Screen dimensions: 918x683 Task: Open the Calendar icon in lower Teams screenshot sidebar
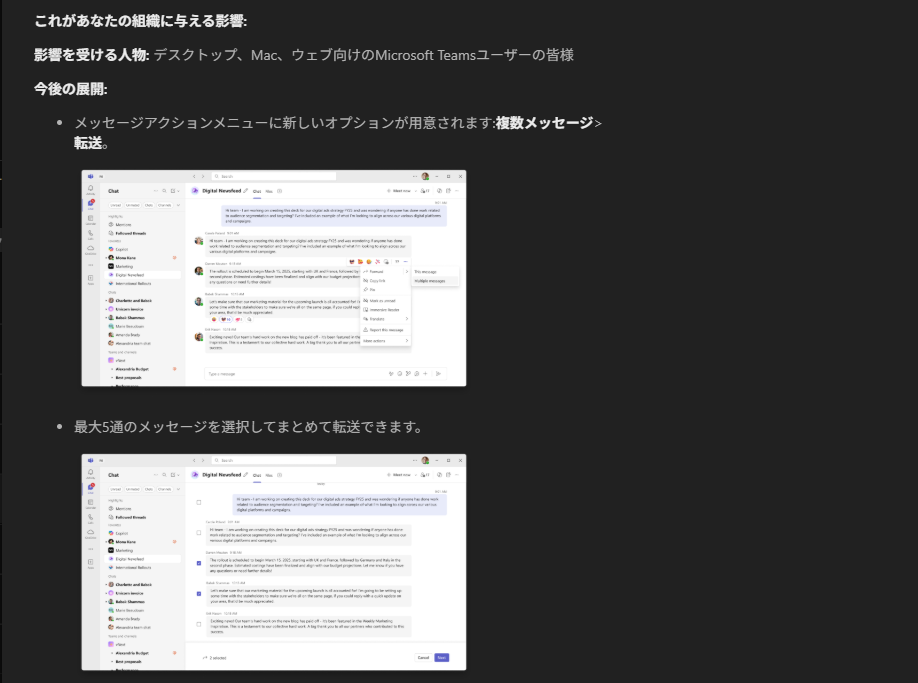(x=91, y=504)
